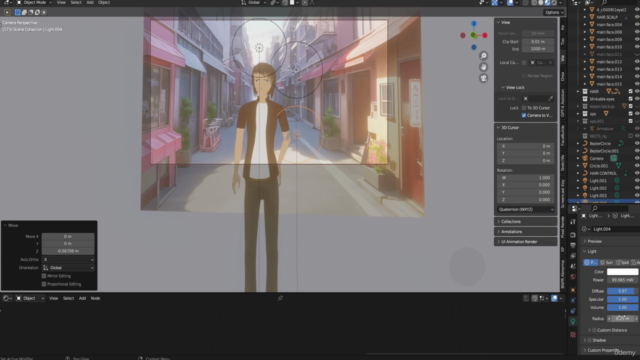Select Point light type button
This screenshot has height=360, width=640.
[591, 262]
